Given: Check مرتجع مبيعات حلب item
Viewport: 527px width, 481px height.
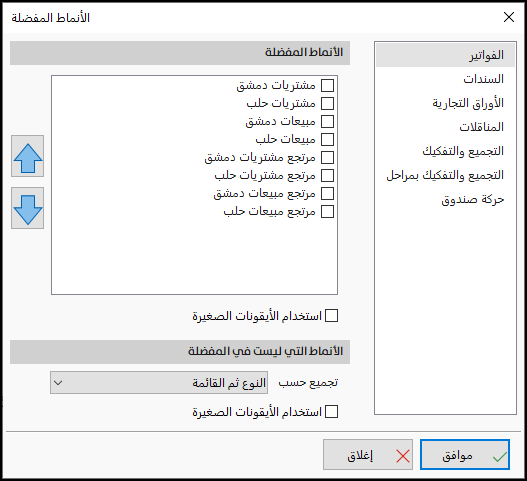Looking at the screenshot, I should click(x=327, y=212).
